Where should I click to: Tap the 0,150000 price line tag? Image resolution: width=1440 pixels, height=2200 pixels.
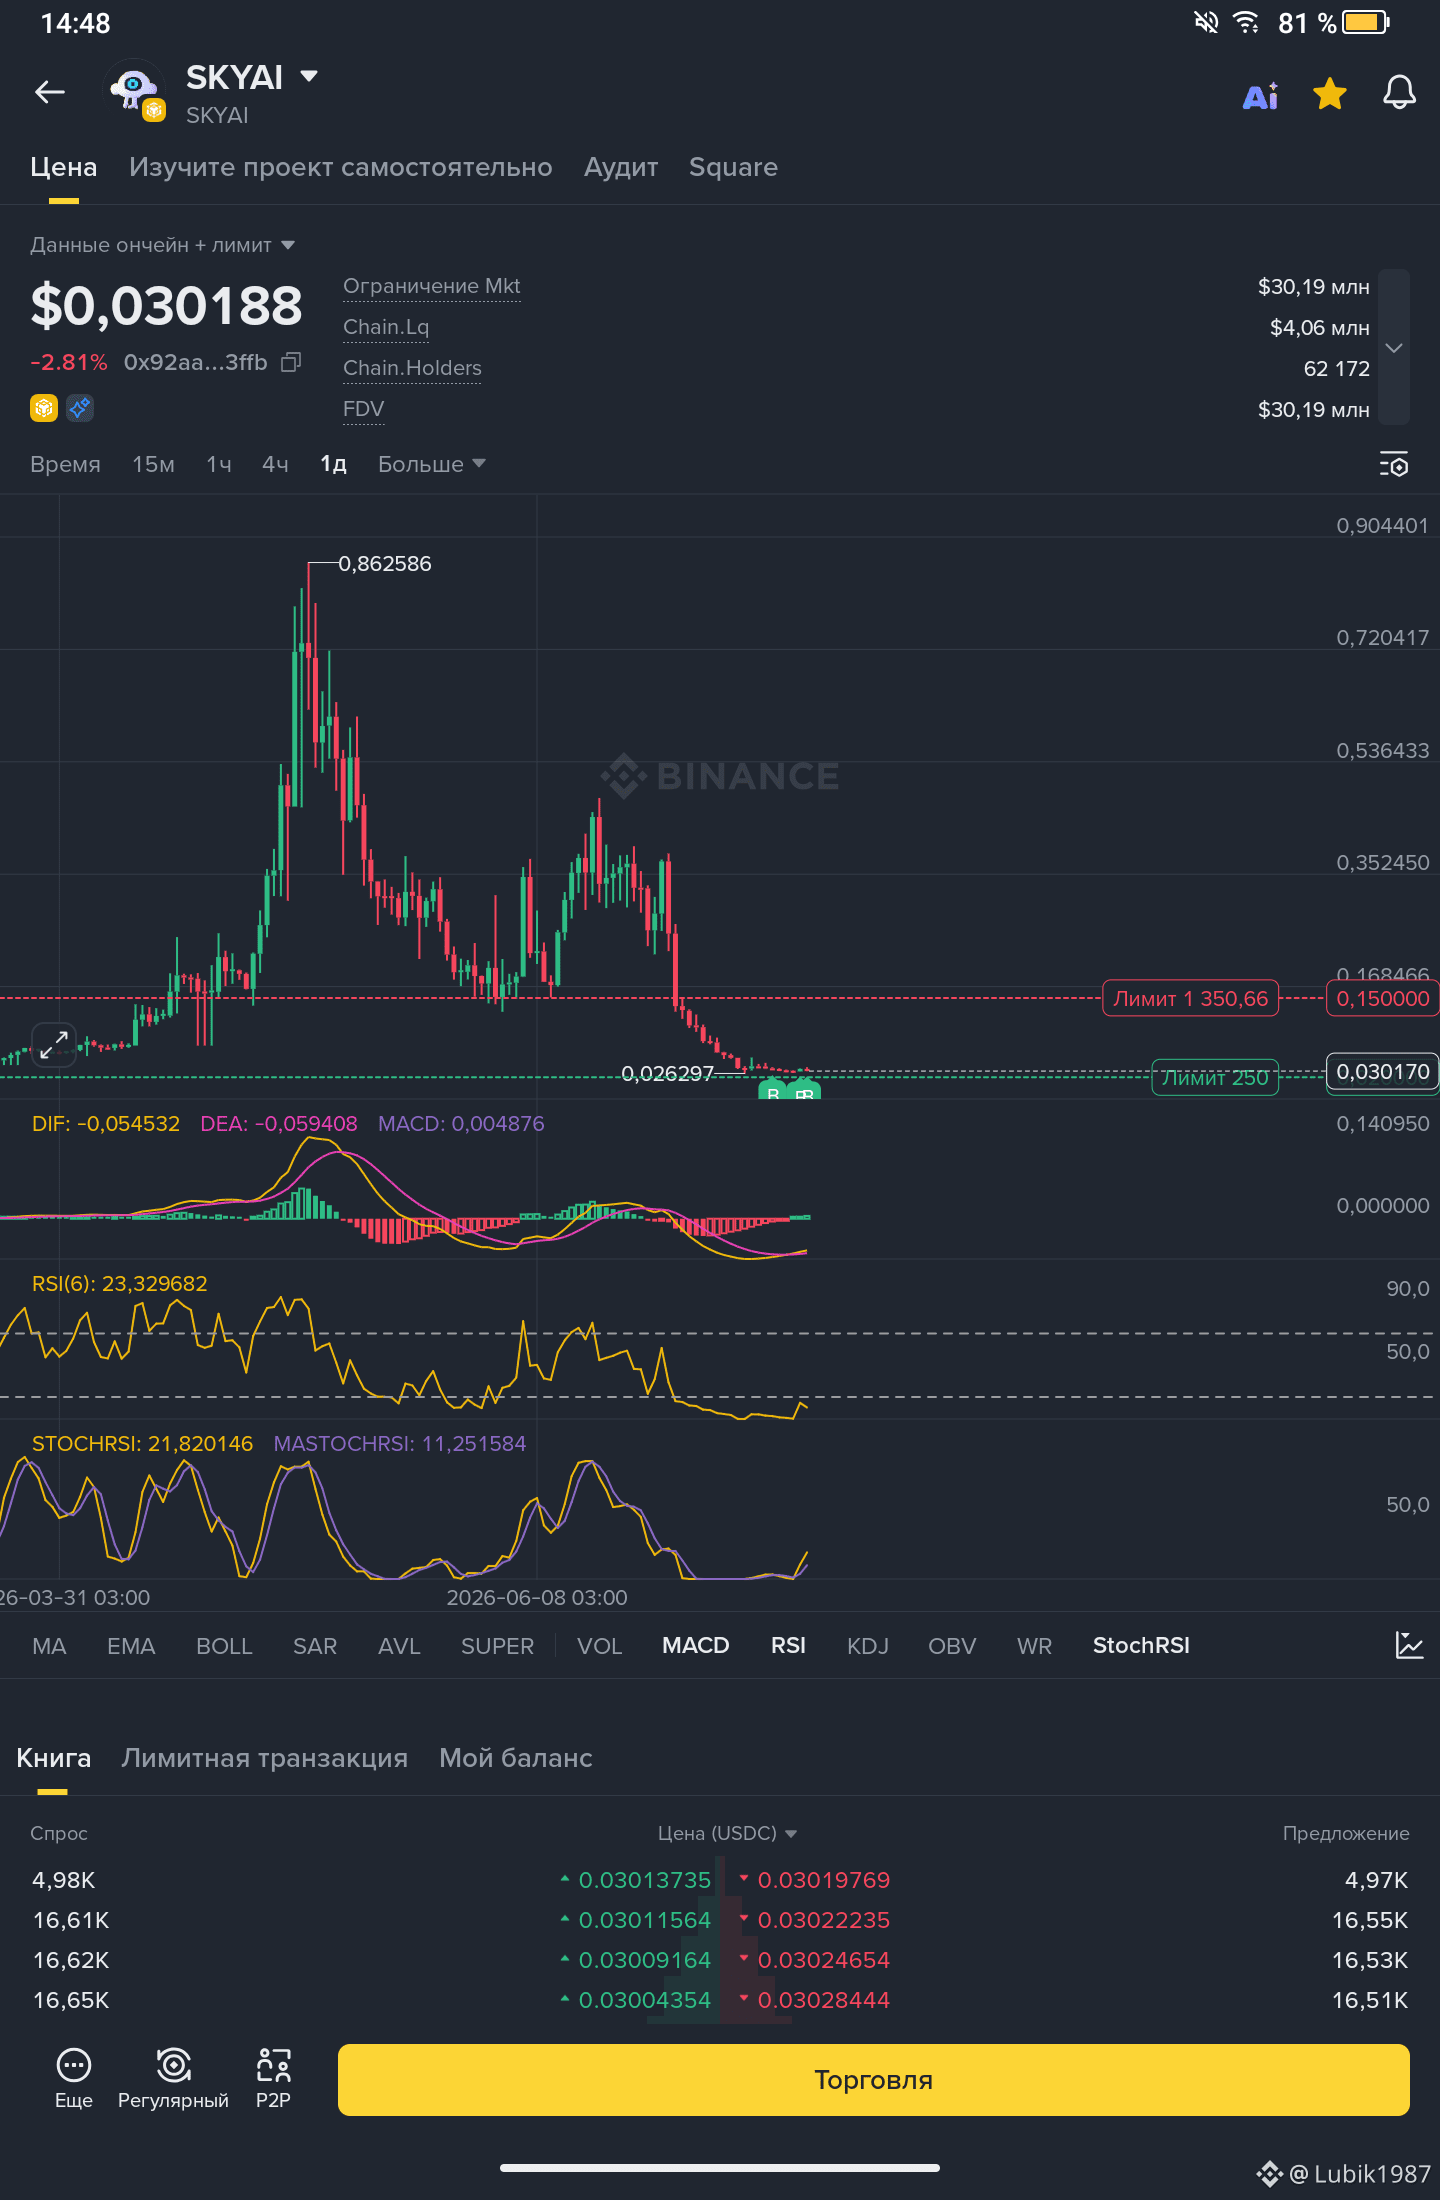pyautogui.click(x=1382, y=998)
